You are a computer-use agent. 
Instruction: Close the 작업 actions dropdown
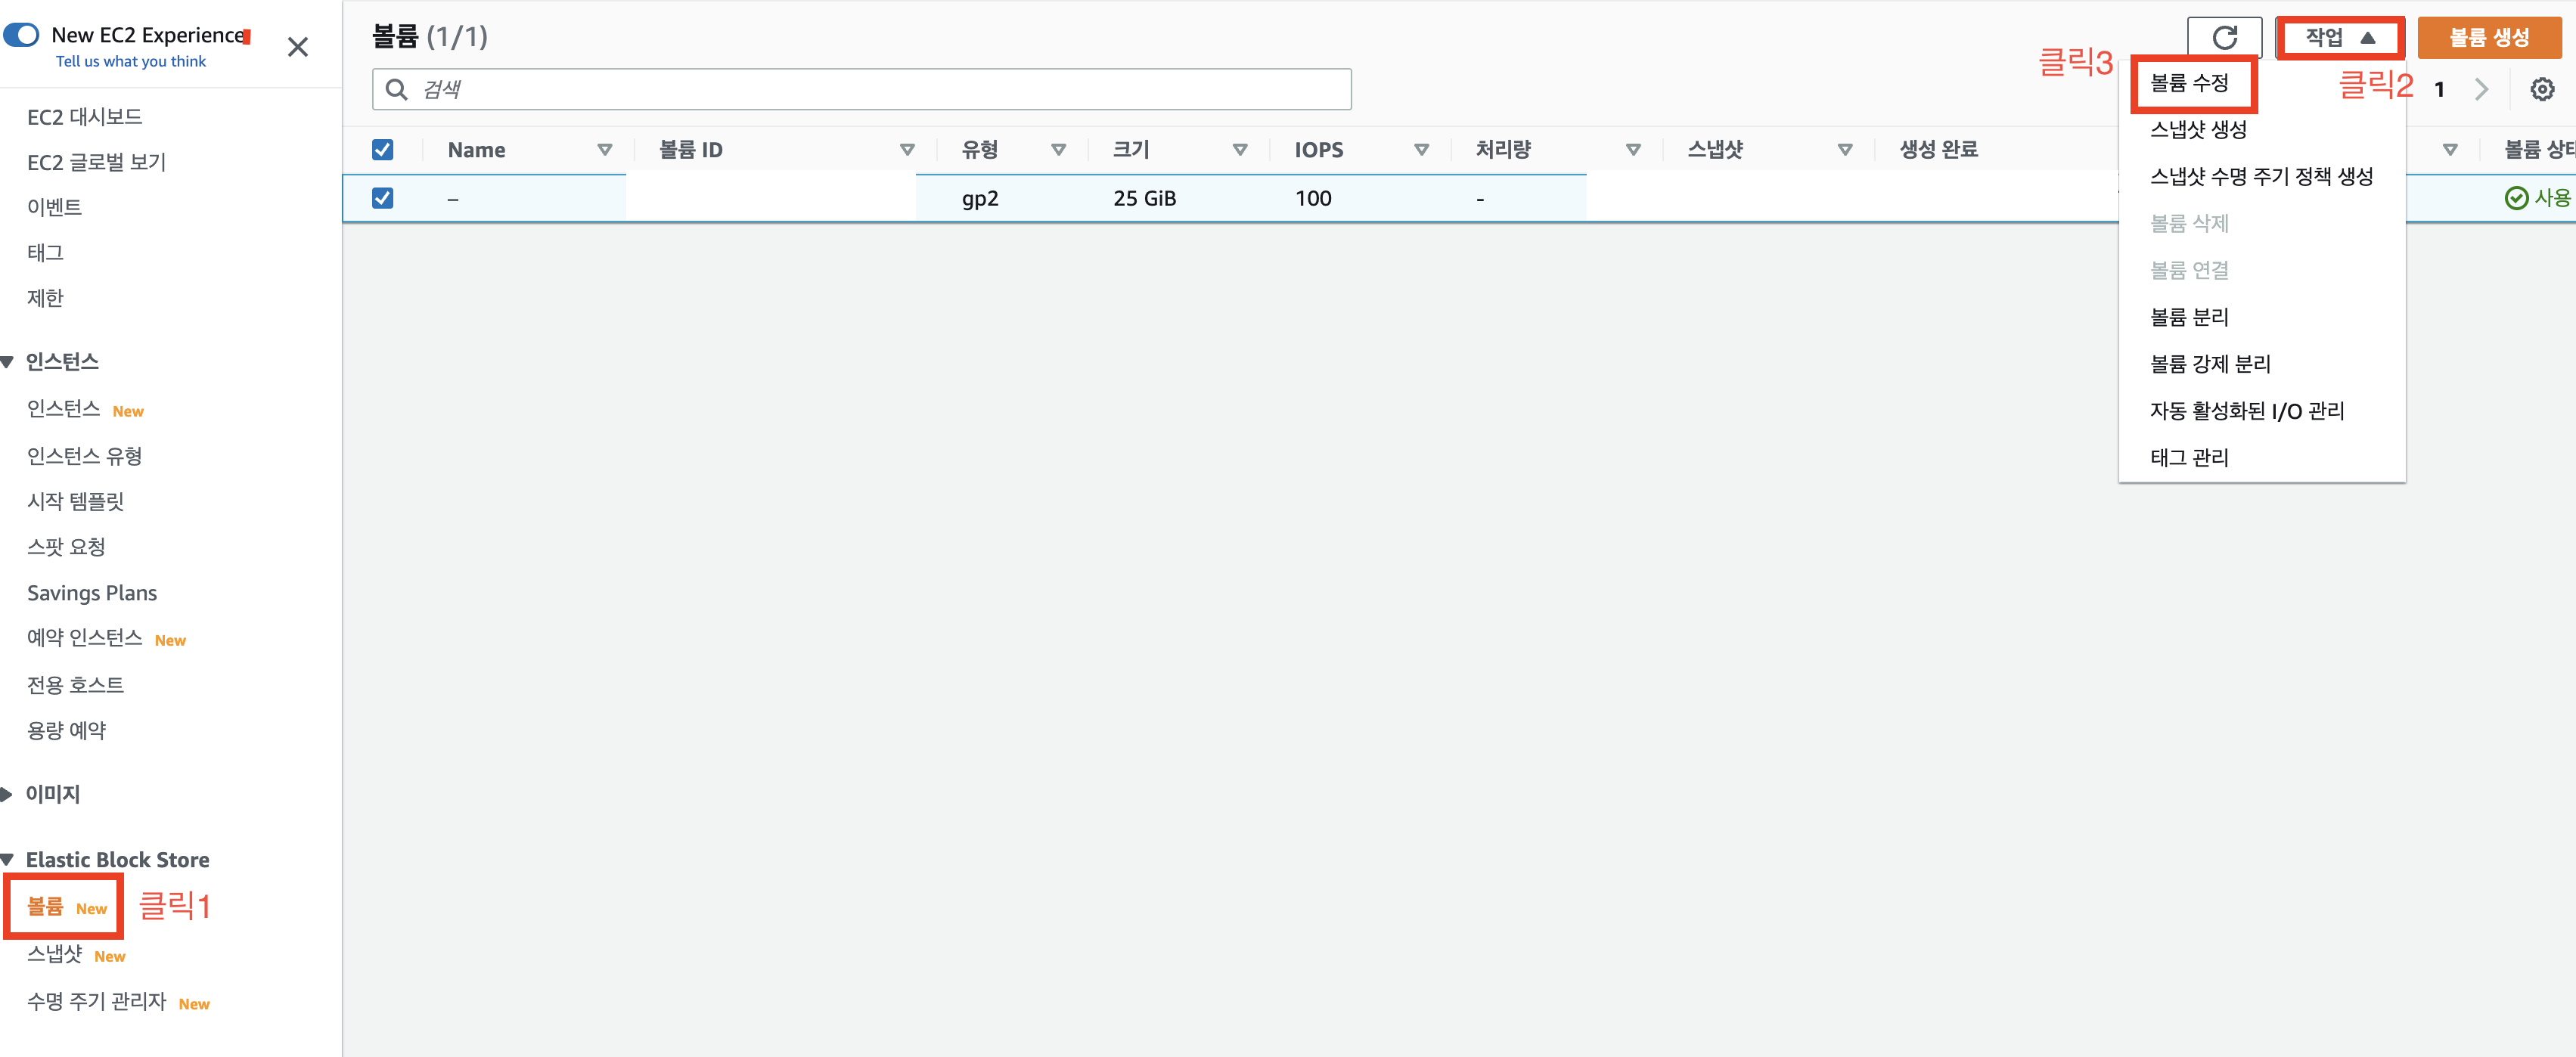click(x=2339, y=38)
